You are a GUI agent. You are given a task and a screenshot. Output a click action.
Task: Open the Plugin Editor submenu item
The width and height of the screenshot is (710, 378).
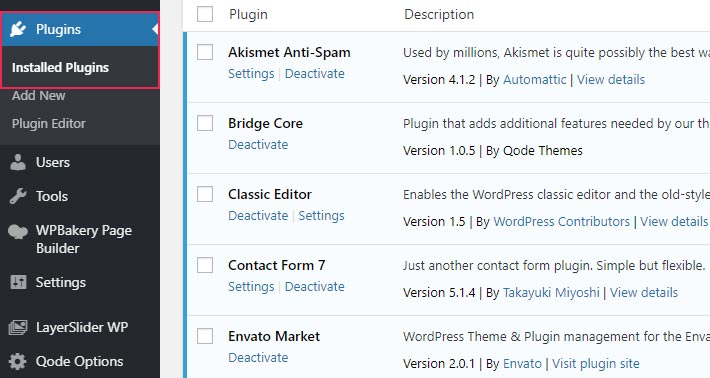coord(48,124)
